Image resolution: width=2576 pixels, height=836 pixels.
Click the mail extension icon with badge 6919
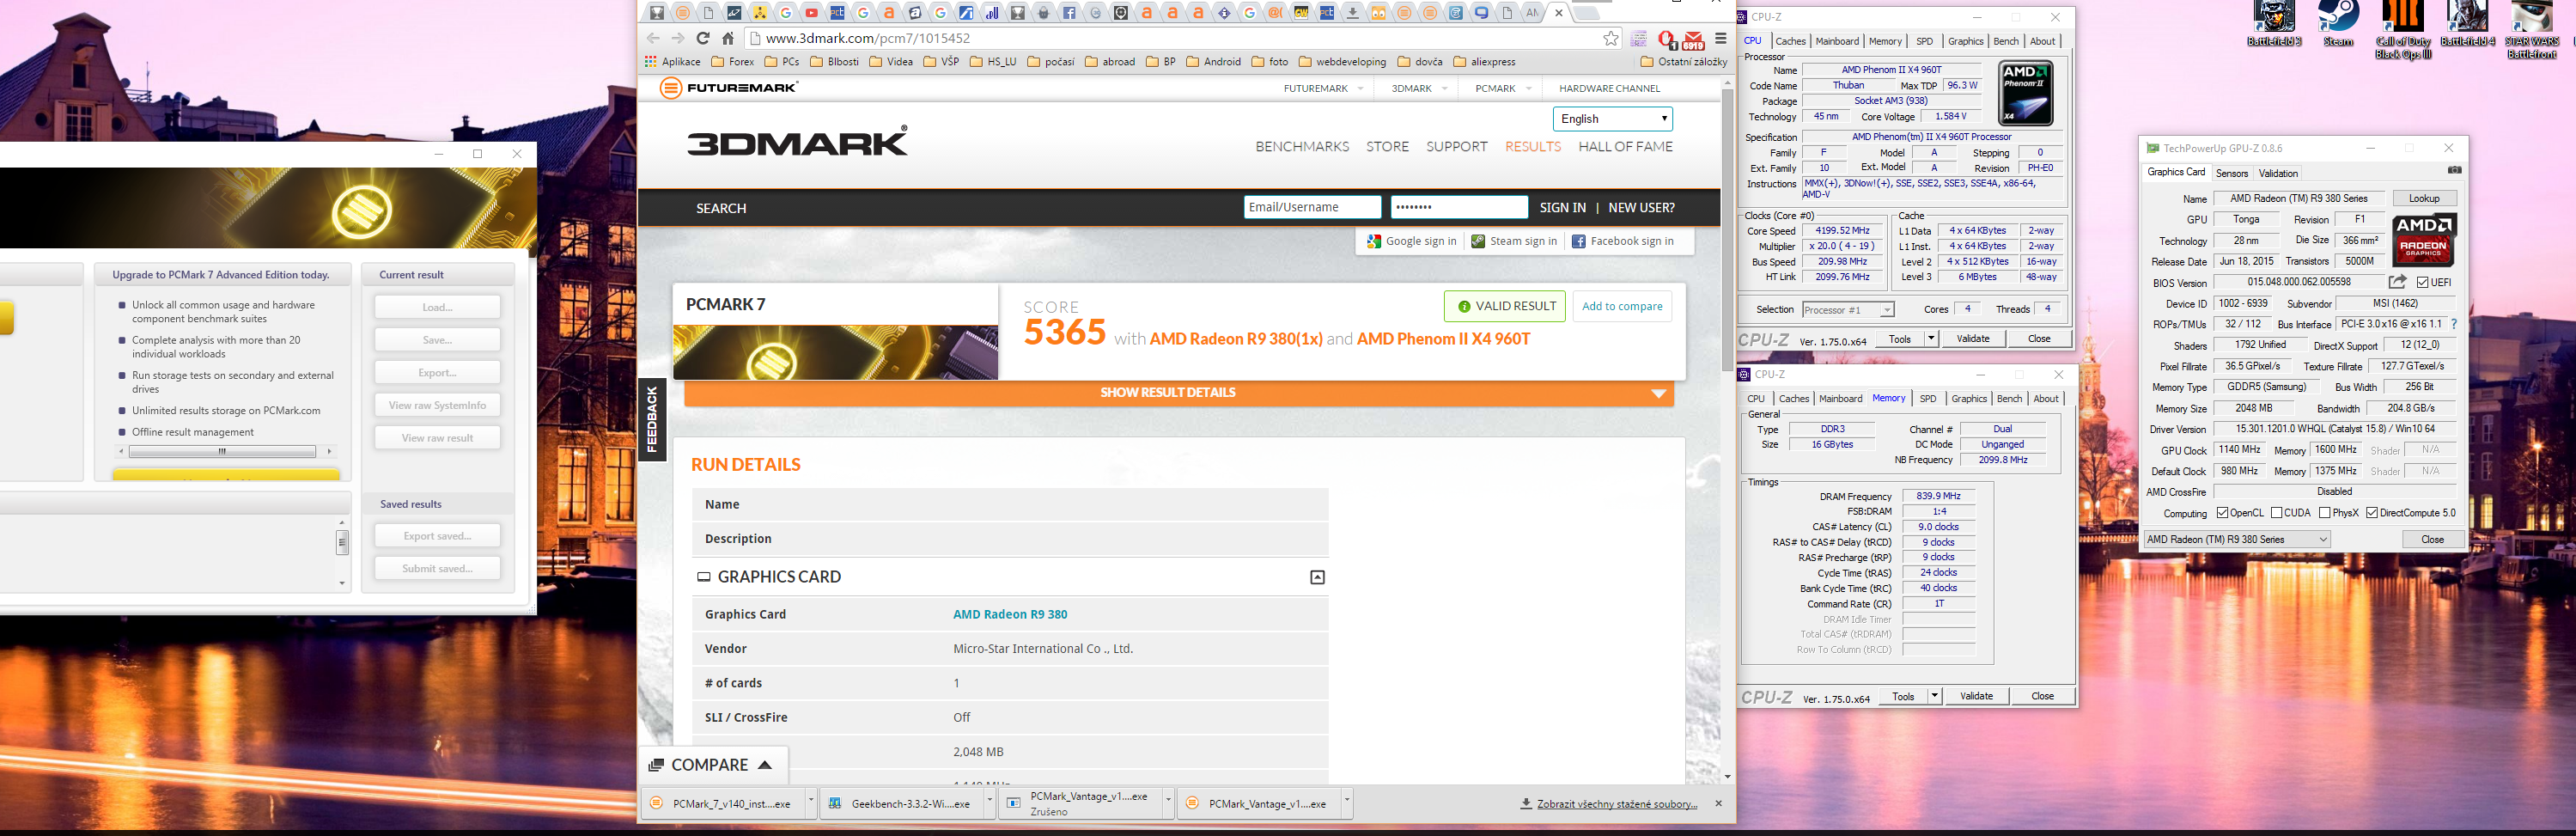pos(1693,40)
